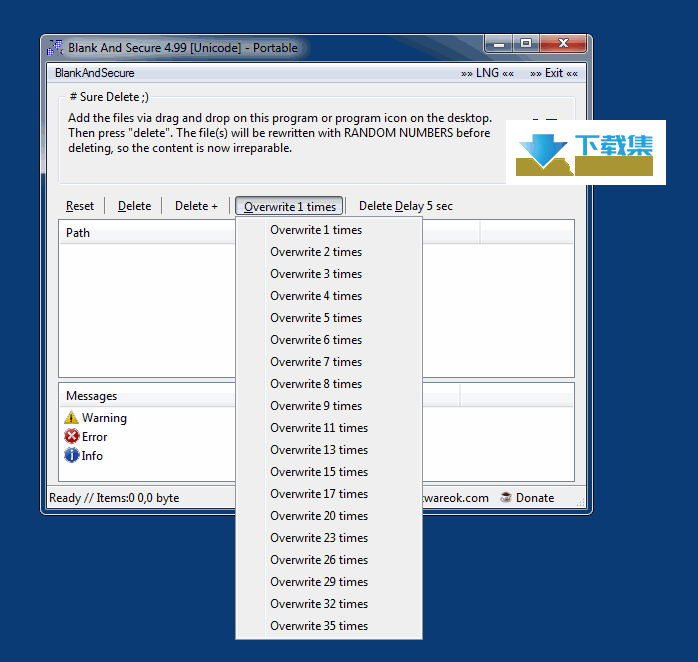Select Overwrite 5 times
Viewport: 698px width, 662px height.
click(329, 318)
